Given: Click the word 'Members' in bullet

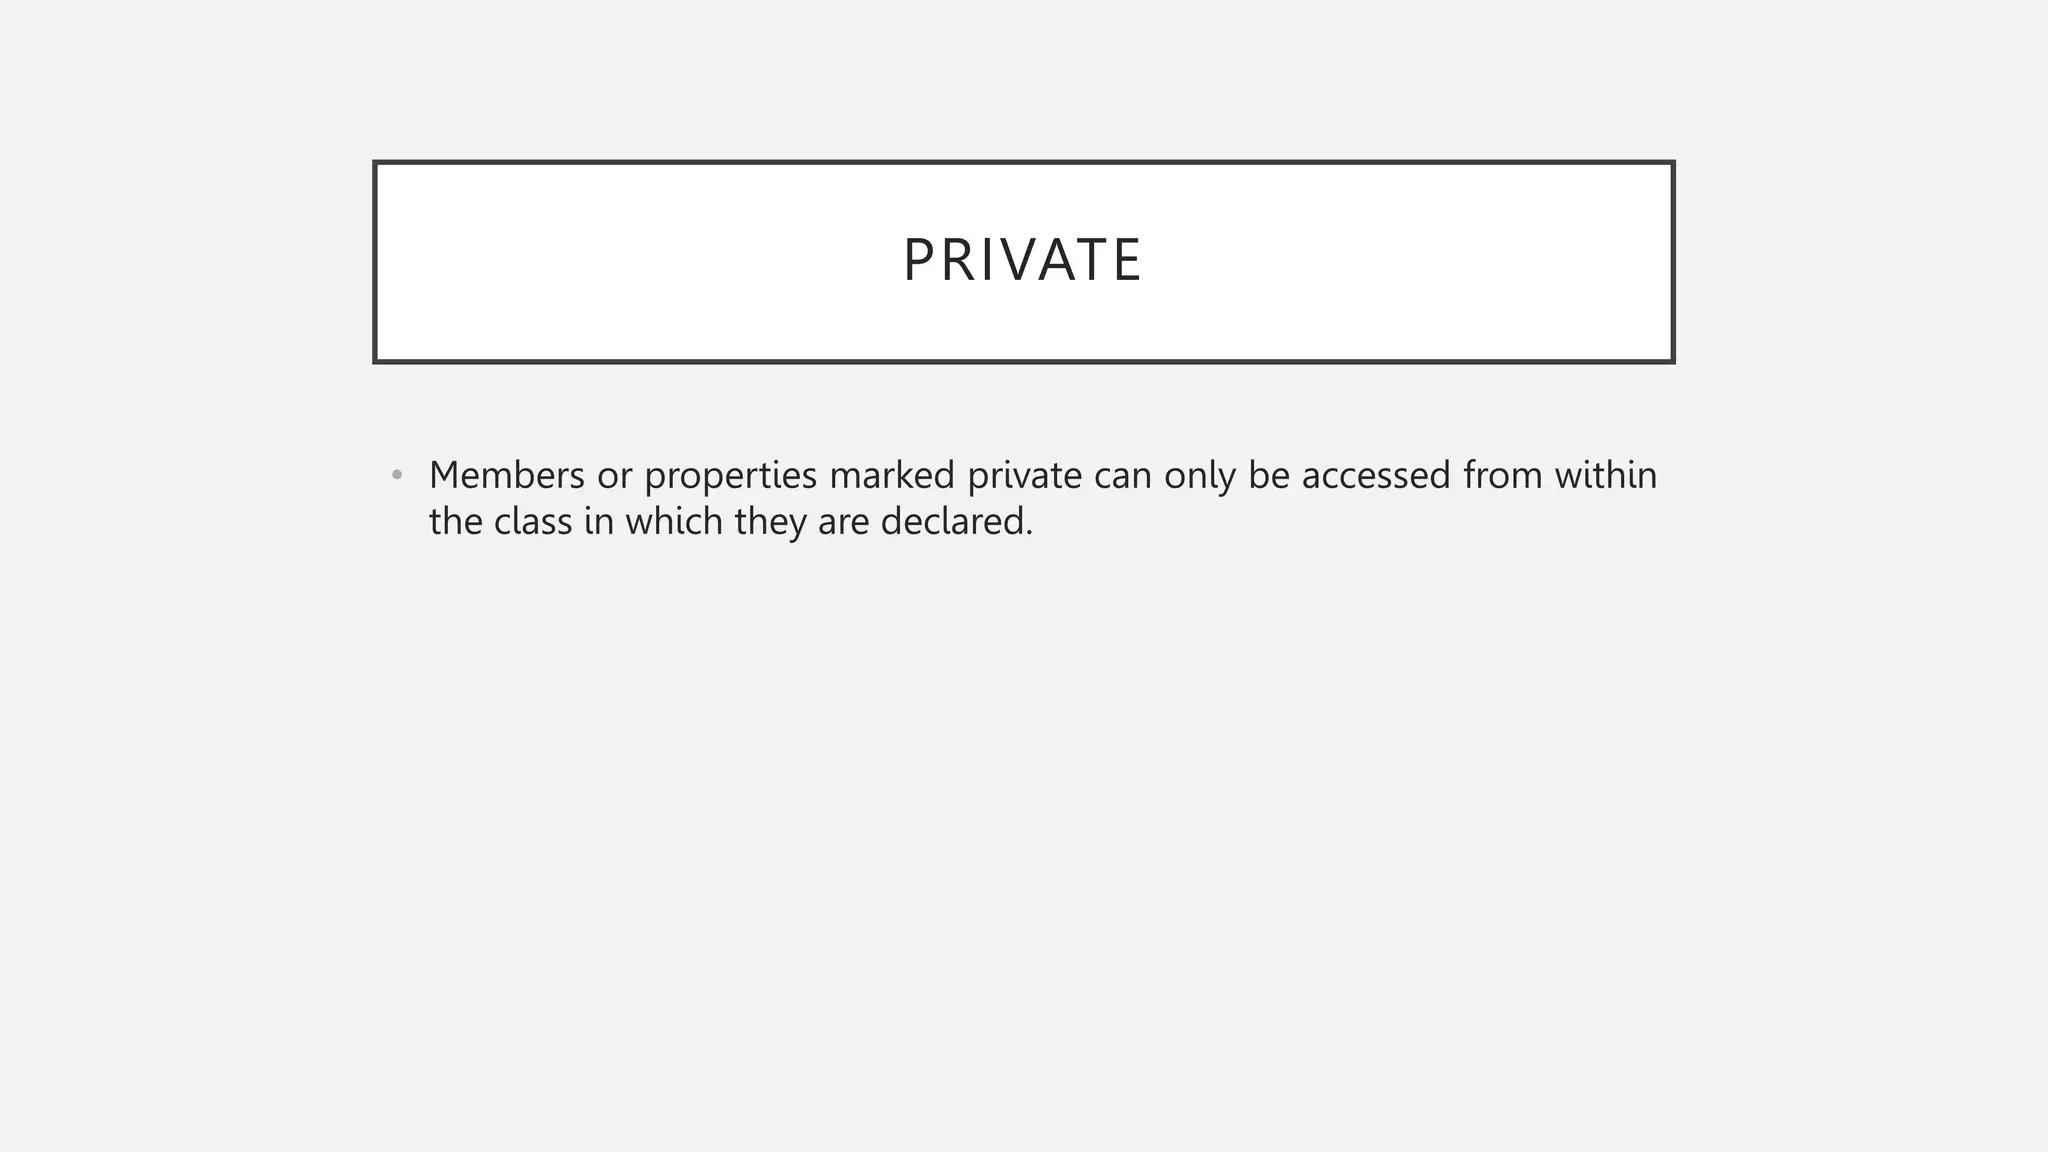Looking at the screenshot, I should click(507, 475).
